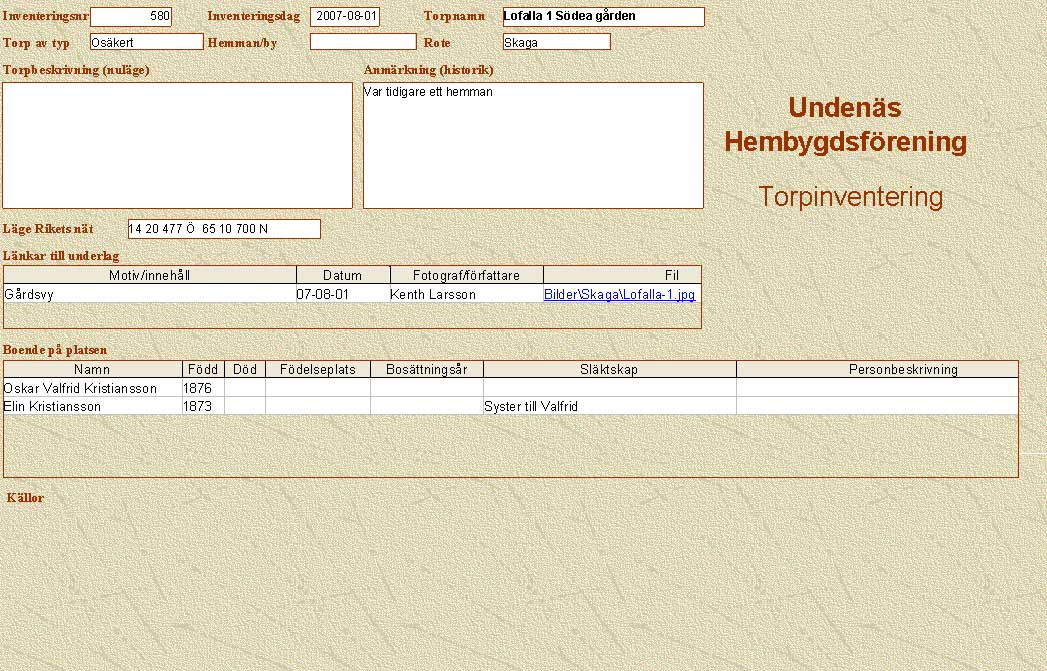
Task: Click the Inventeringsnr field showing 580
Action: coord(131,17)
